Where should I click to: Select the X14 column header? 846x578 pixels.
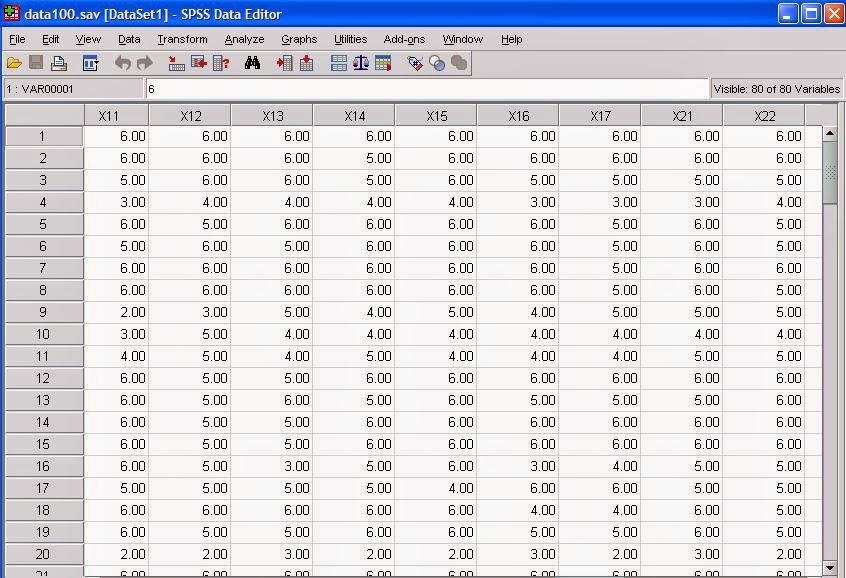pos(354,115)
